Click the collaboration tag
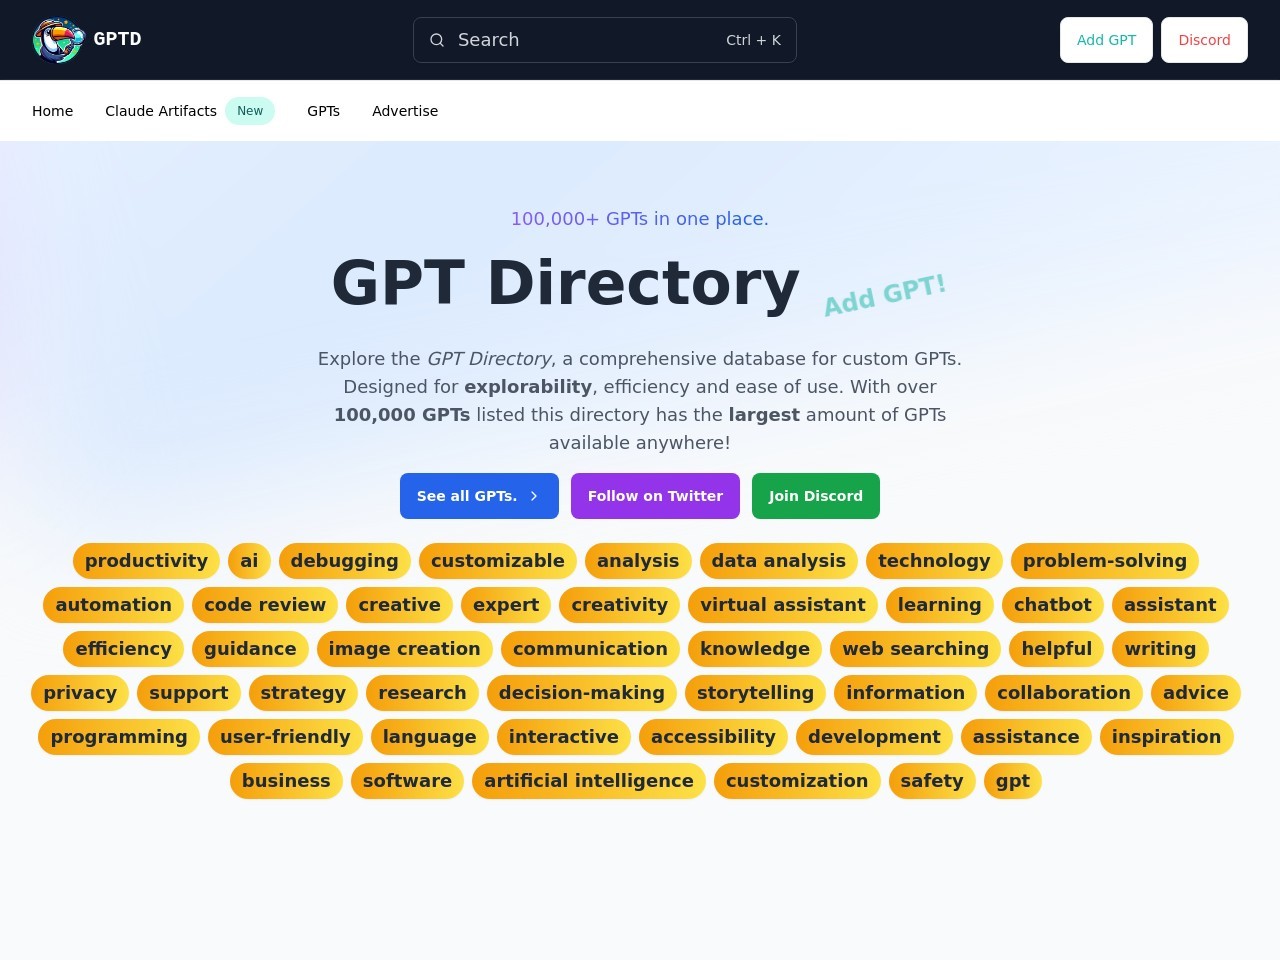 tap(1064, 693)
